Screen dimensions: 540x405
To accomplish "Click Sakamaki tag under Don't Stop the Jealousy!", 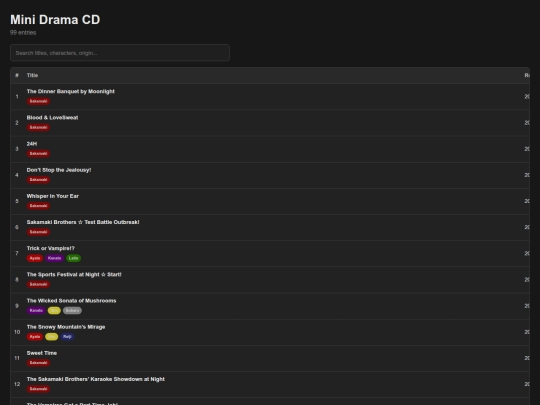I will [38, 180].
